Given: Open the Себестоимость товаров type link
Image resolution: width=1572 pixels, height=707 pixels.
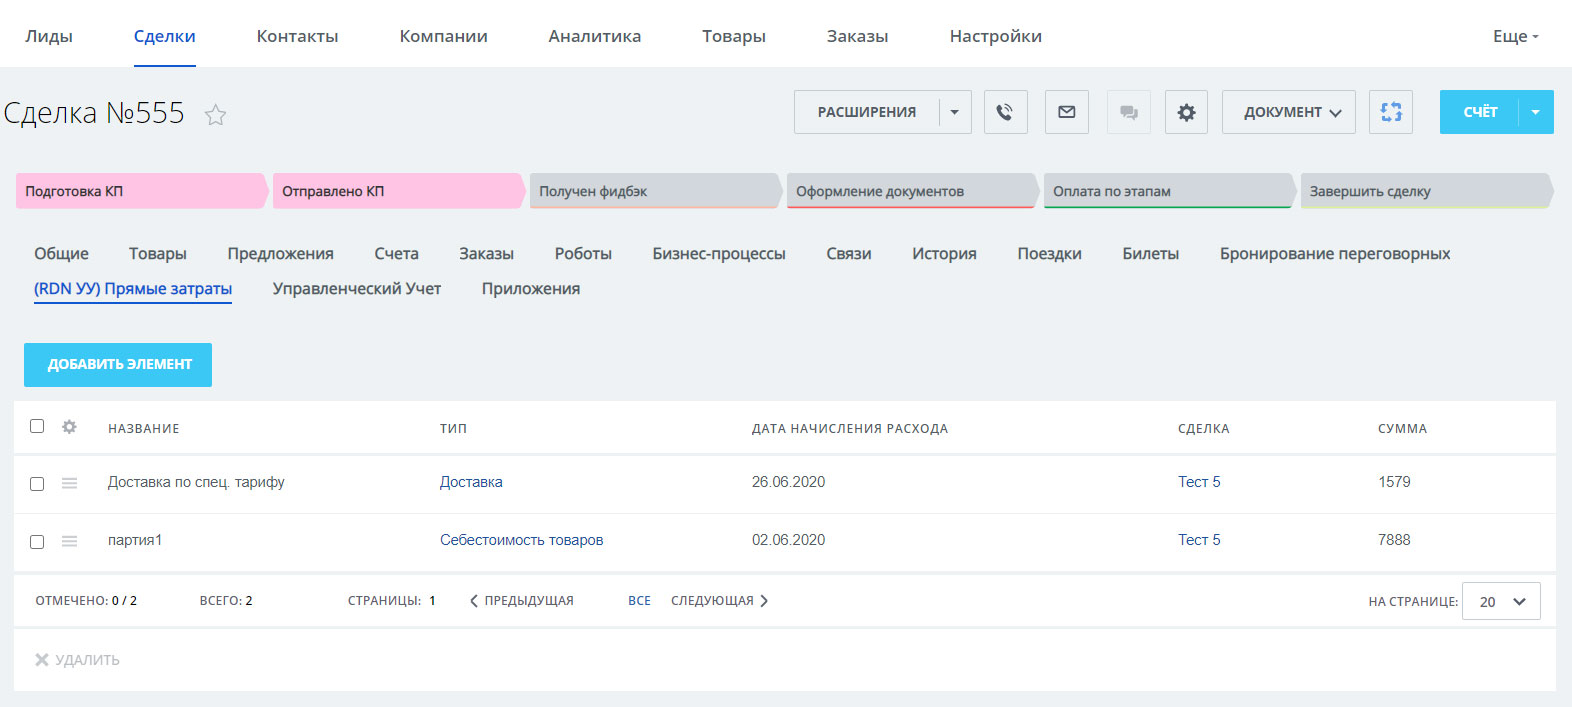Looking at the screenshot, I should [x=521, y=540].
